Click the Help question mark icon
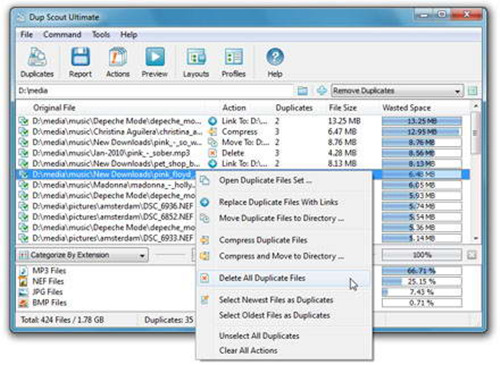The height and width of the screenshot is (365, 500). tap(275, 57)
